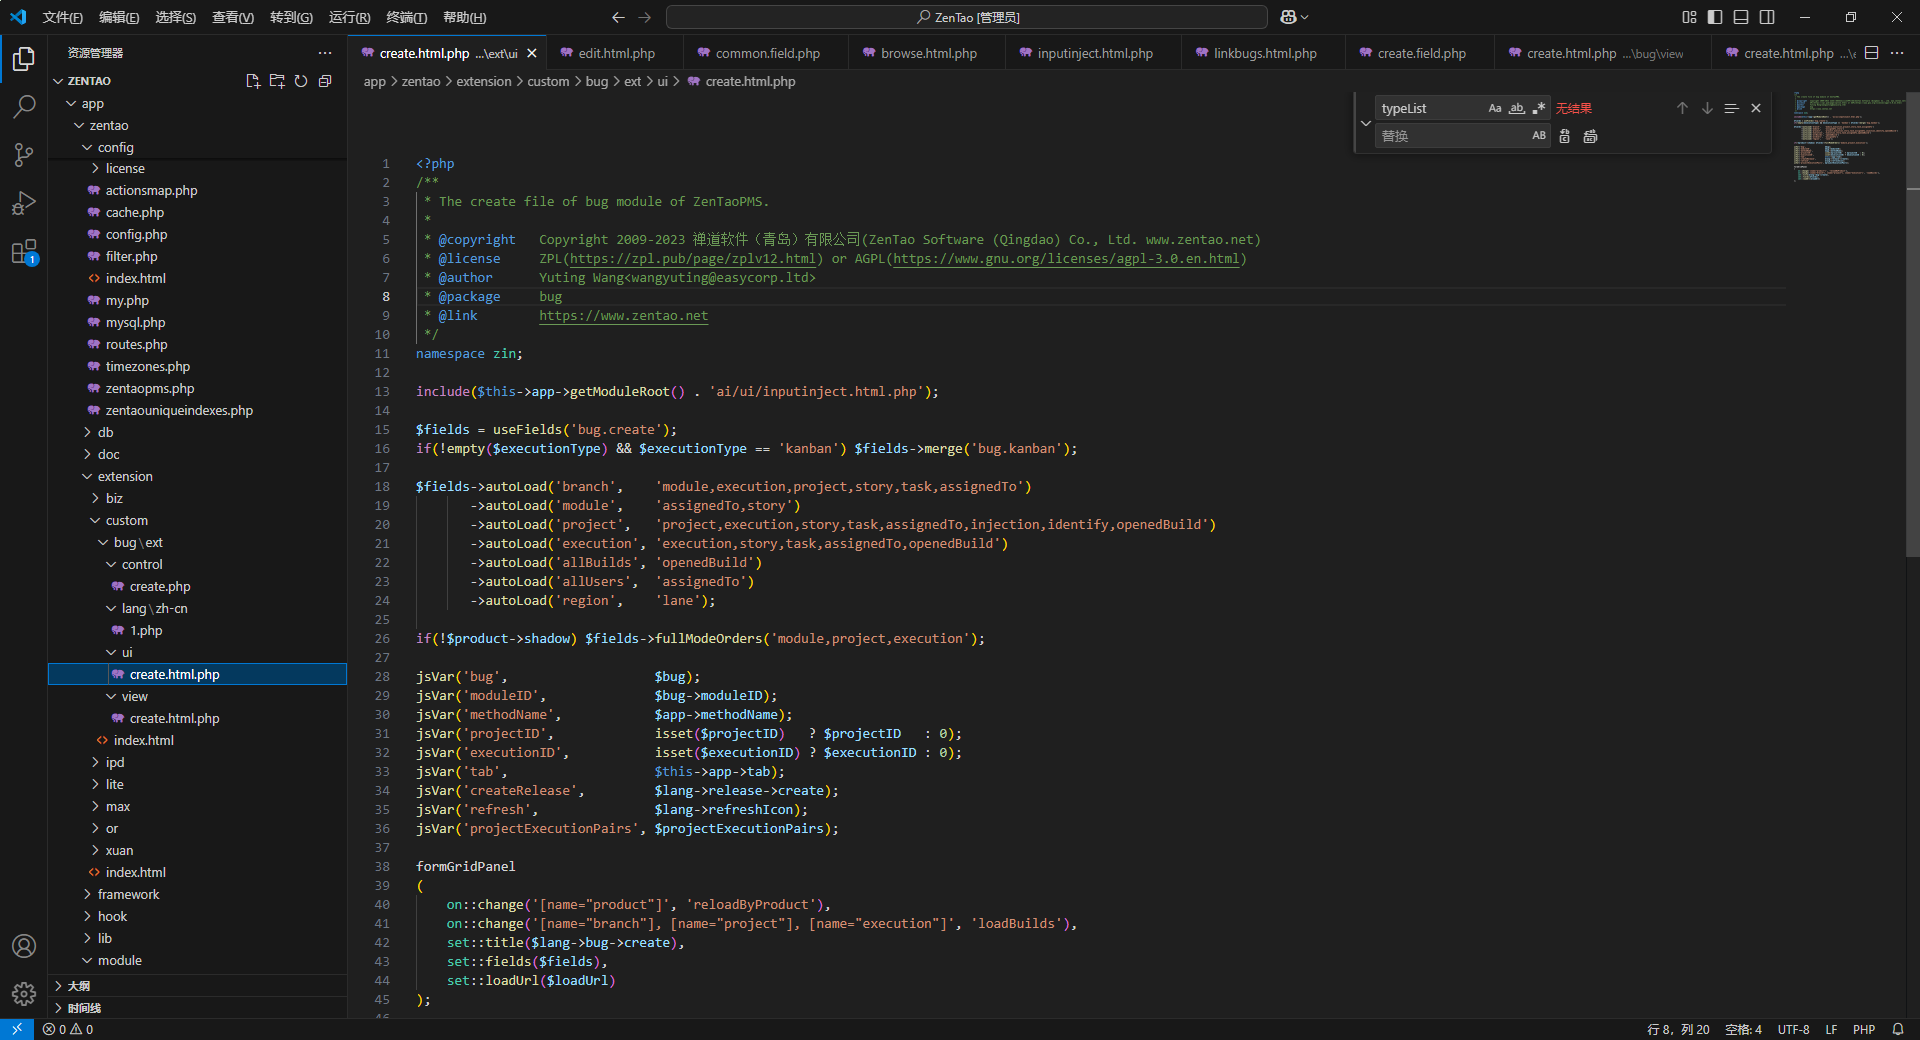Switch to the browse.html.php tab
1920x1040 pixels.
pyautogui.click(x=928, y=53)
